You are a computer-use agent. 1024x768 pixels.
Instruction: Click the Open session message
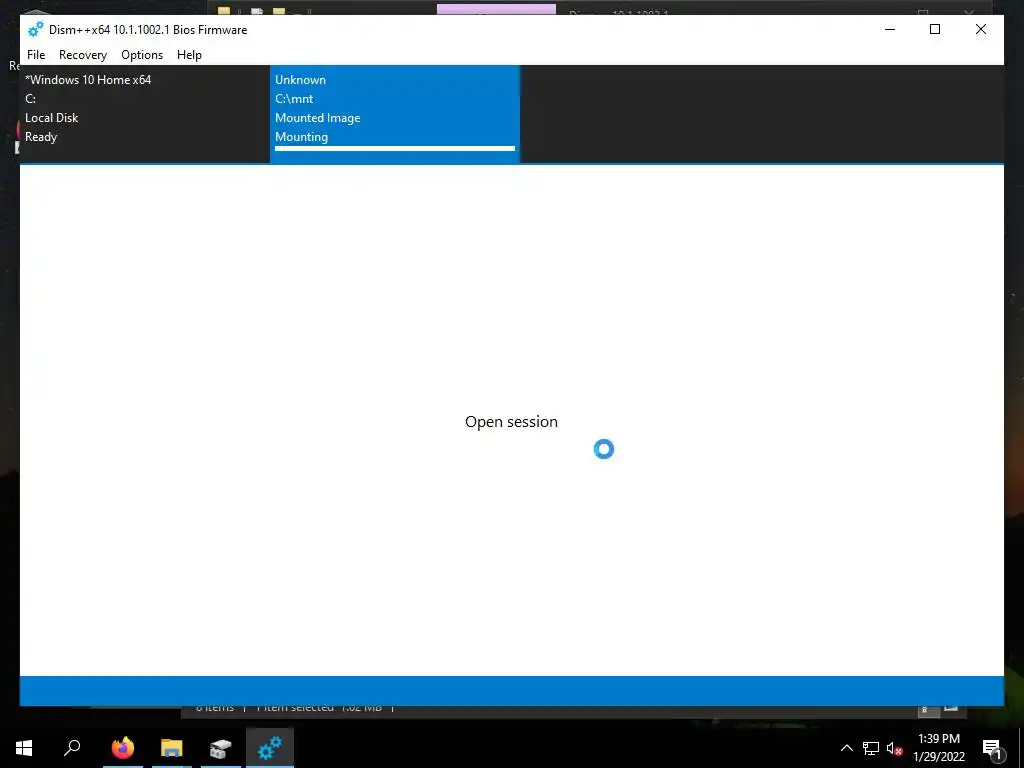511,422
